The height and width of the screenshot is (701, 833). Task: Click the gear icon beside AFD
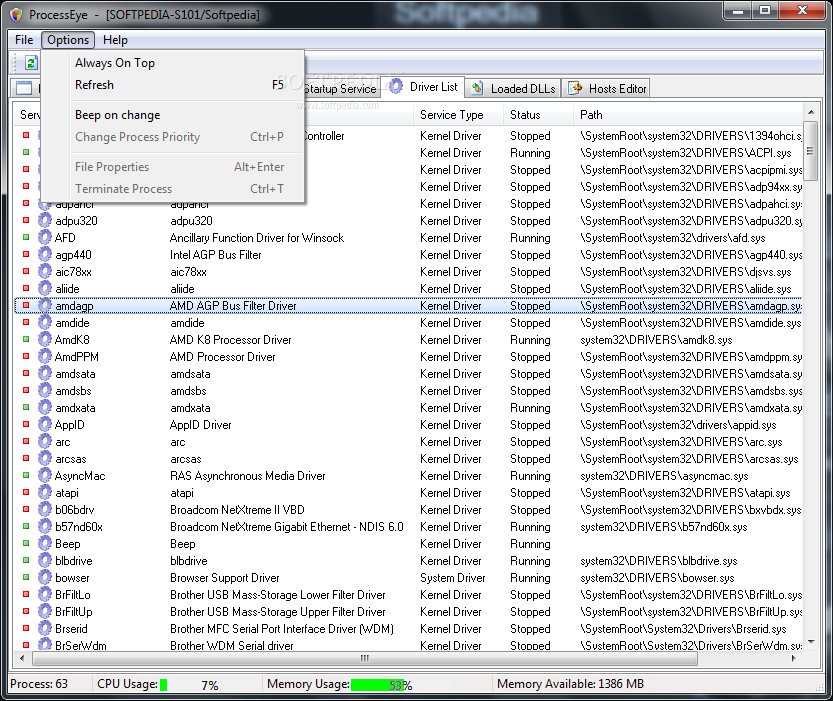pyautogui.click(x=45, y=237)
